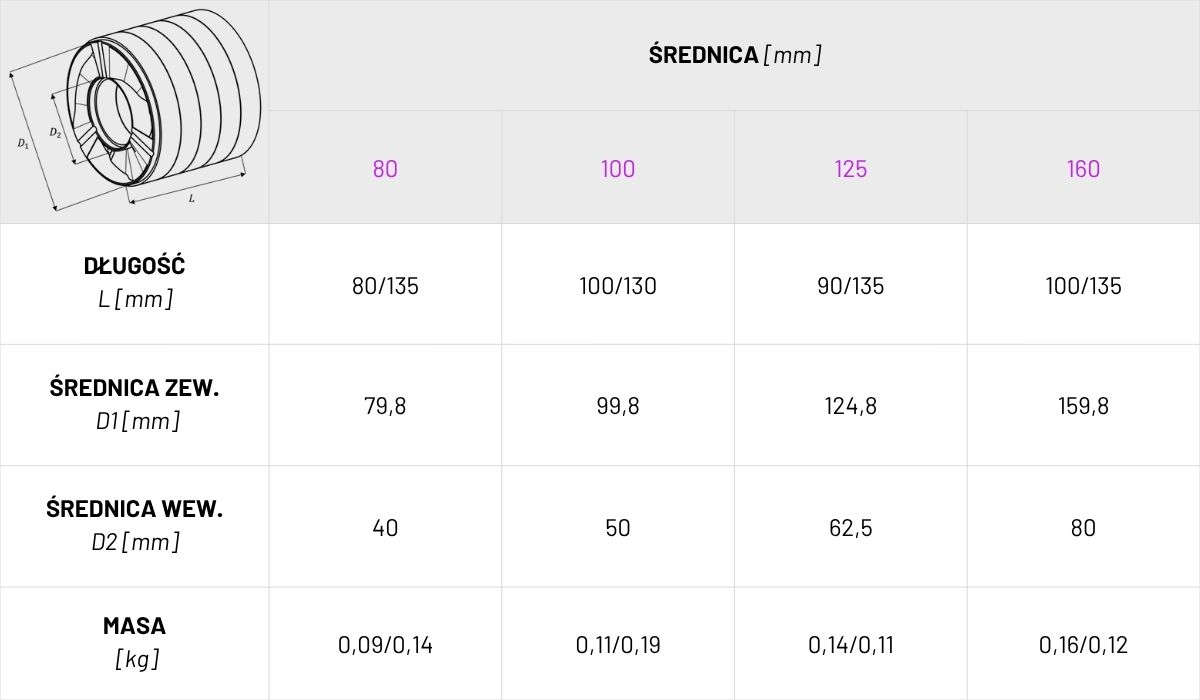
Task: Click the 124,8 outer diameter value
Action: (851, 407)
